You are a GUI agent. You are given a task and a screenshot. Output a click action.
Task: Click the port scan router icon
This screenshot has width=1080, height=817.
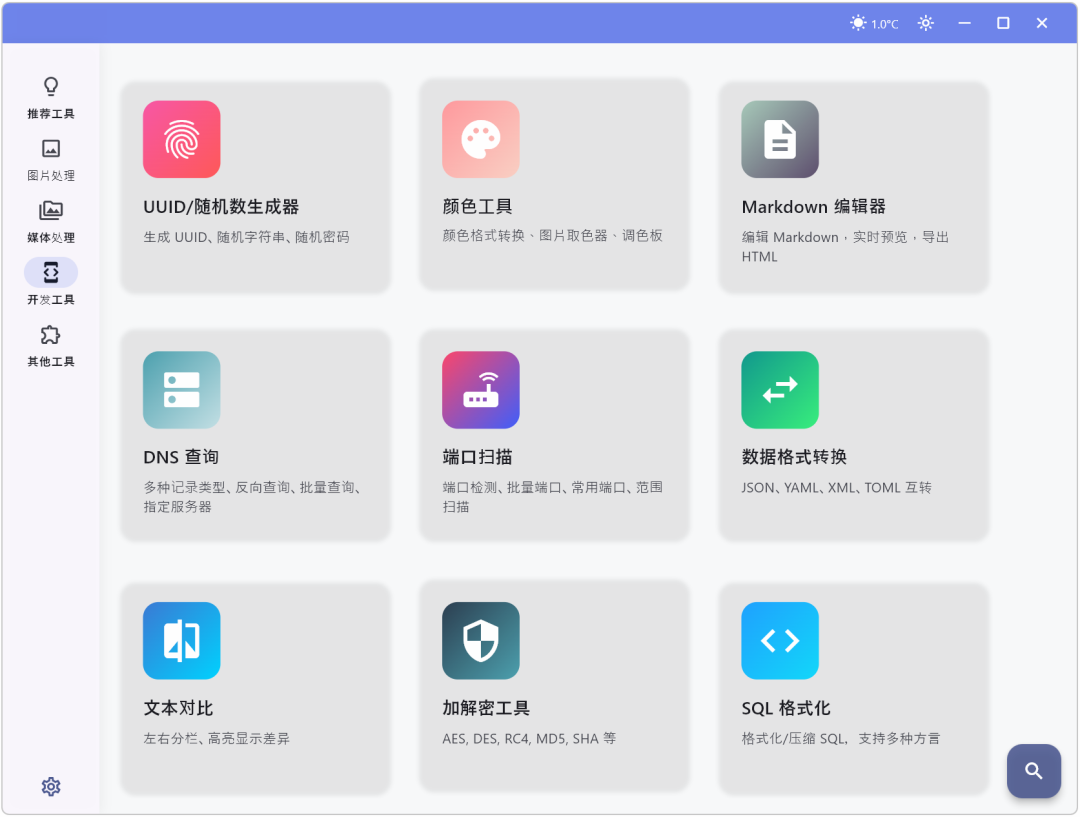[x=481, y=390]
